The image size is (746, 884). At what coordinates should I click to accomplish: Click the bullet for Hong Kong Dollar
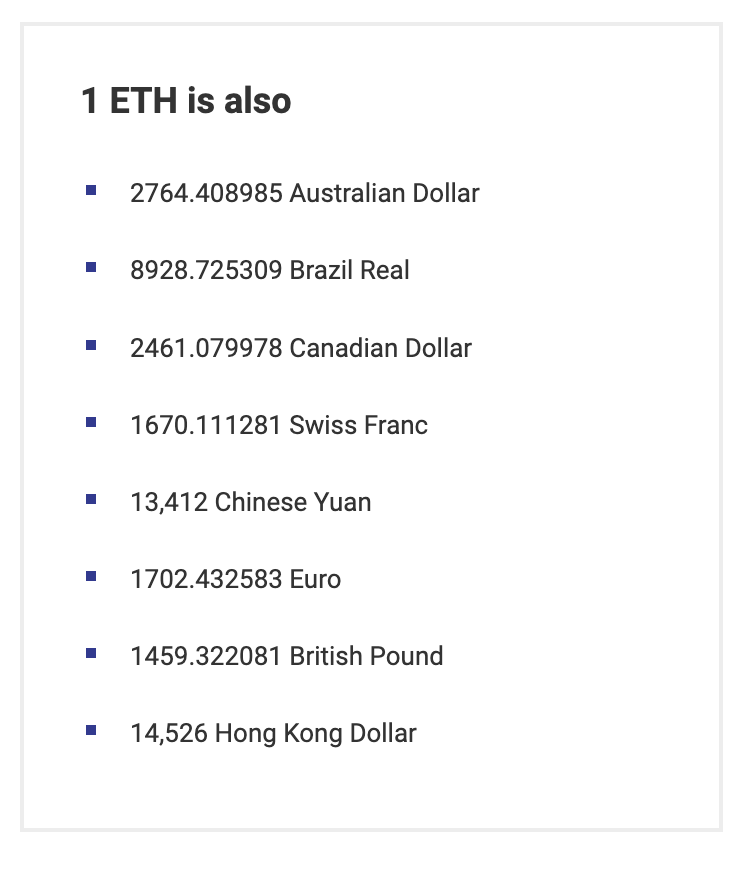(x=91, y=730)
